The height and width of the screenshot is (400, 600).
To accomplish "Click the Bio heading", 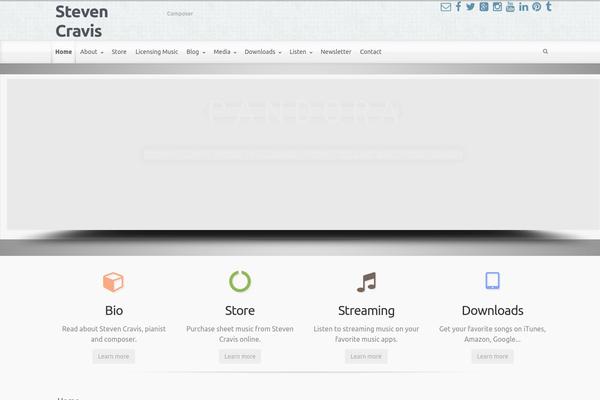I will [x=114, y=310].
